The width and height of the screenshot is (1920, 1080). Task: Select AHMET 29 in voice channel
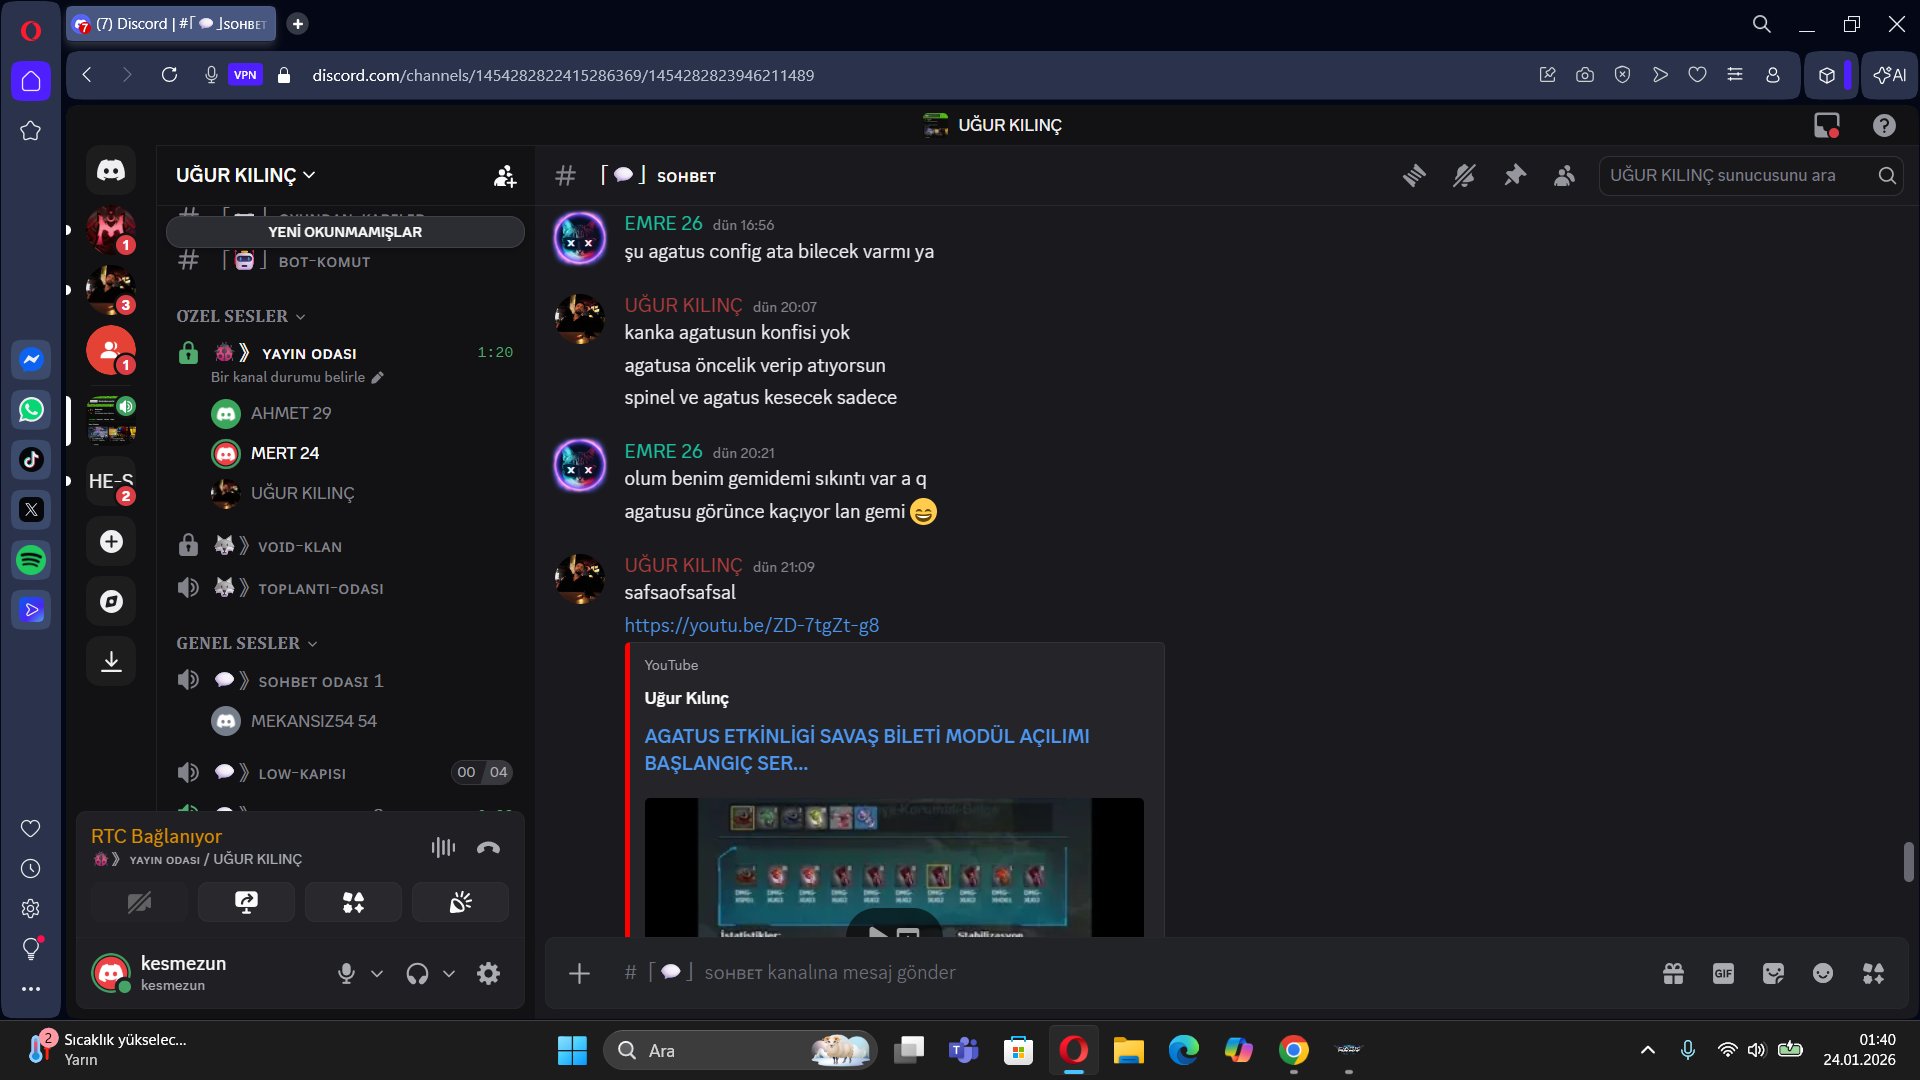pos(345,413)
